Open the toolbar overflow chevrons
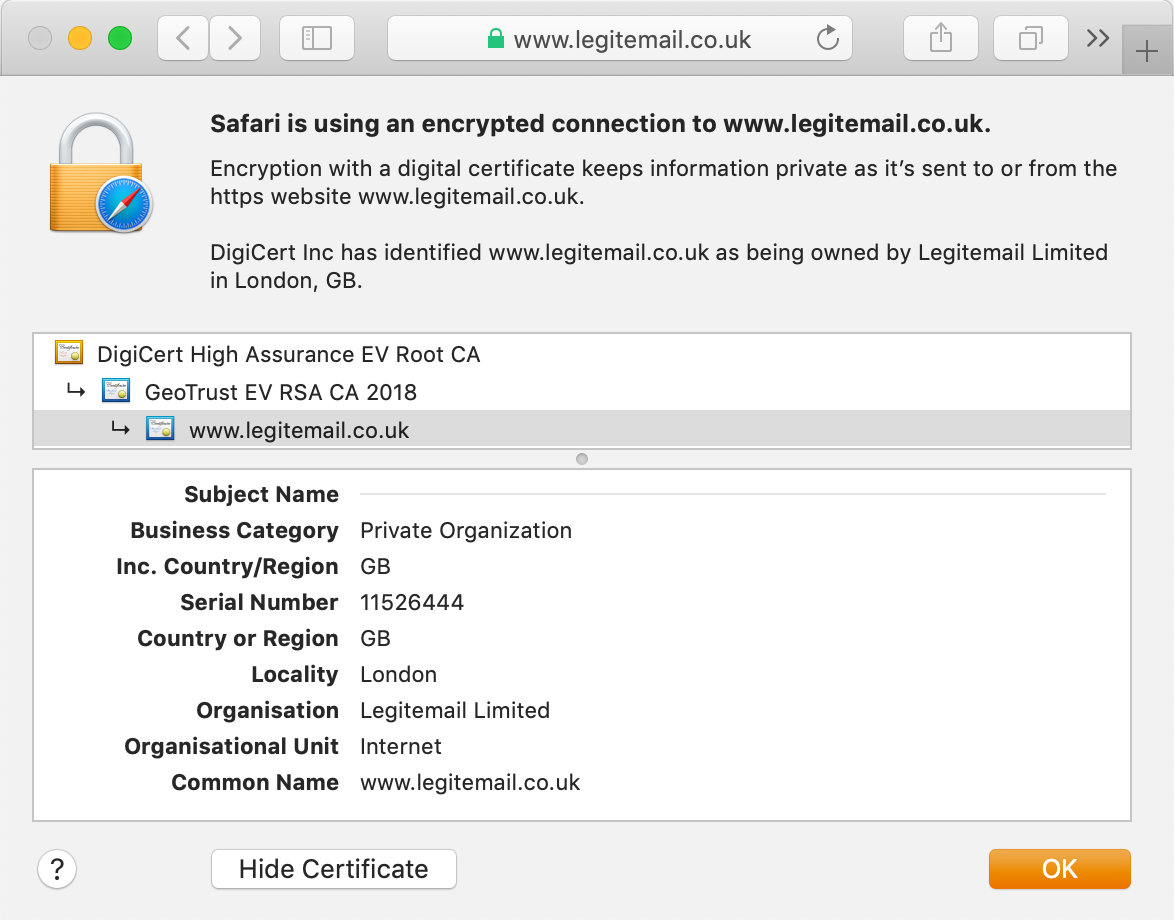The image size is (1174, 920). coord(1098,38)
